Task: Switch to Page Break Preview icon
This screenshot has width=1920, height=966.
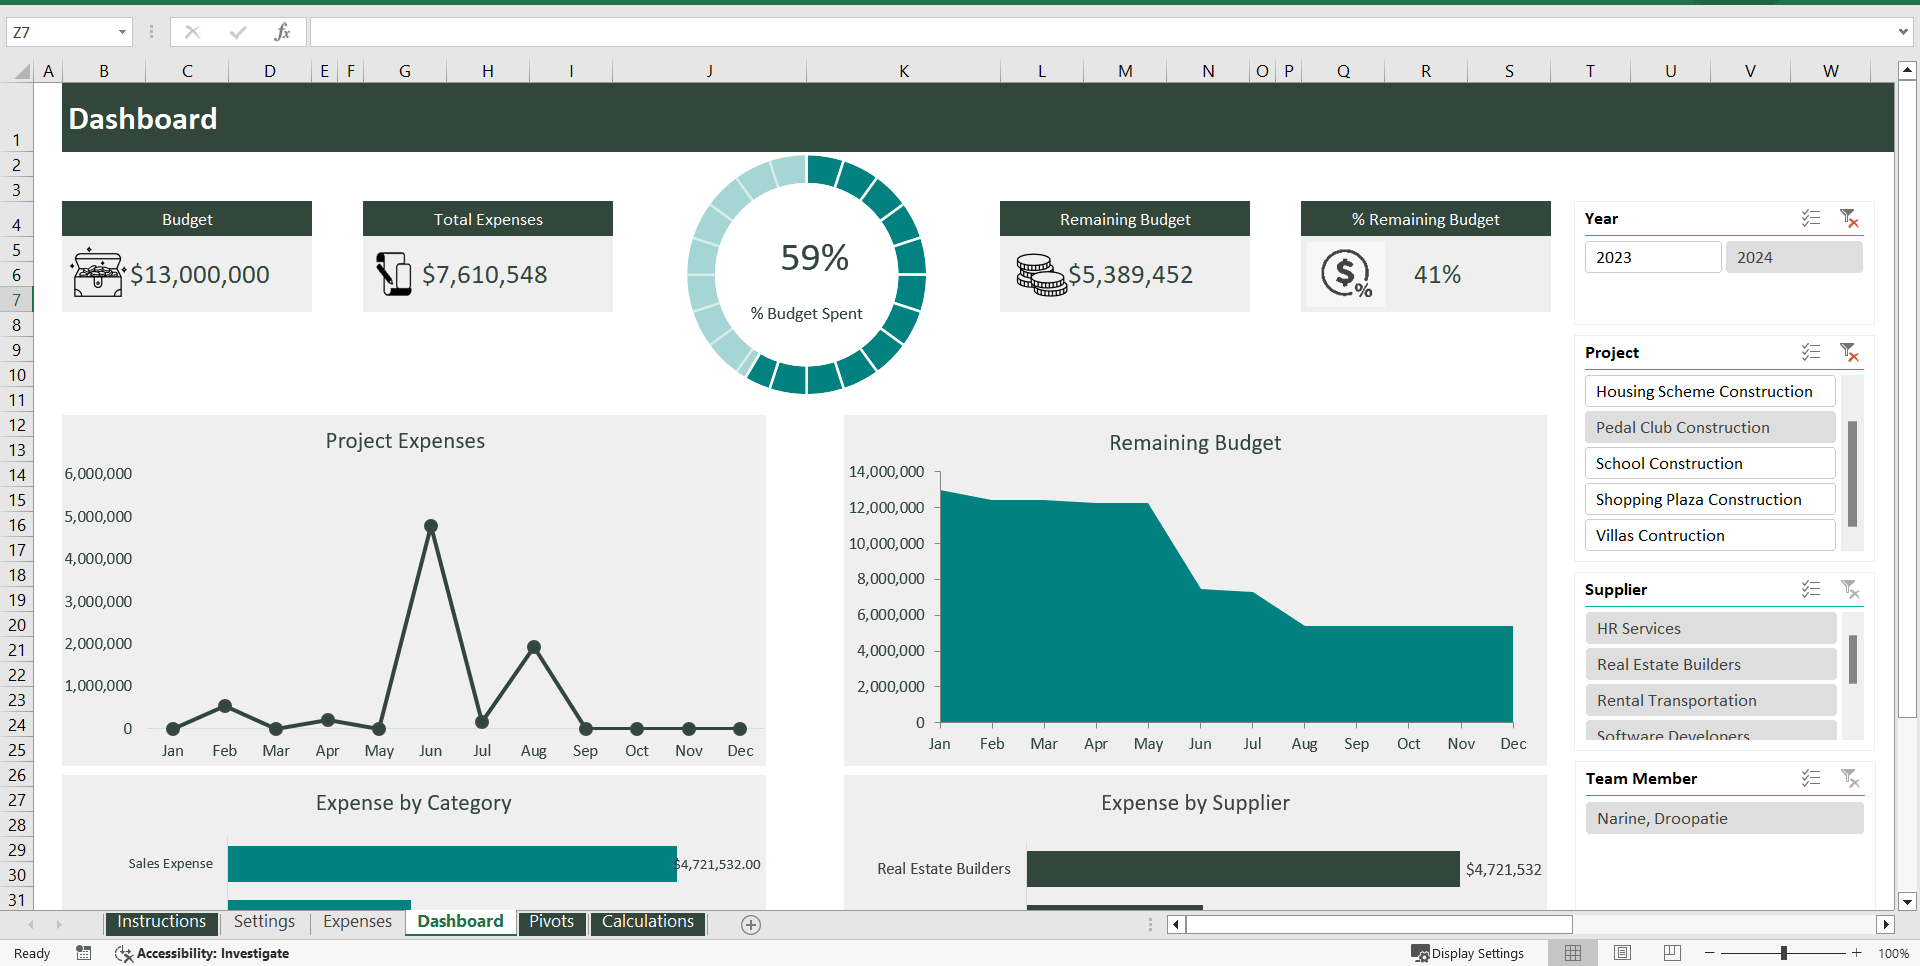Action: pyautogui.click(x=1672, y=953)
